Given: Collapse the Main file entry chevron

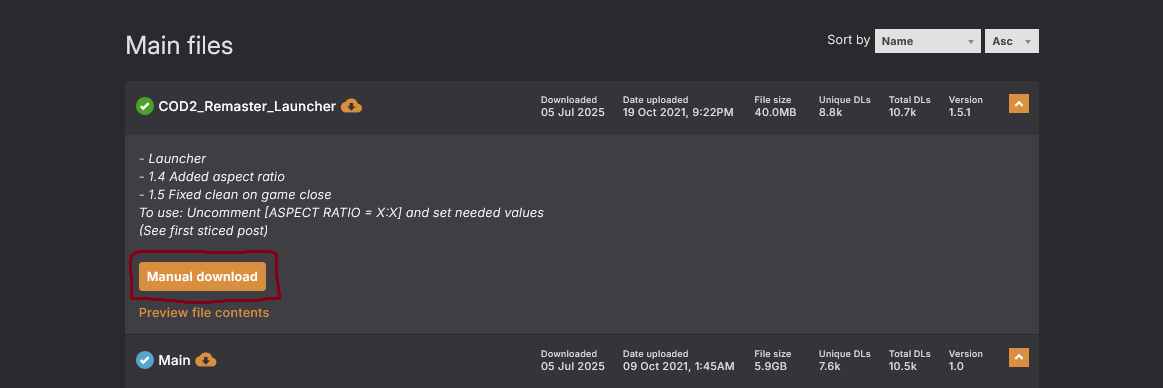Looking at the screenshot, I should [x=1018, y=358].
